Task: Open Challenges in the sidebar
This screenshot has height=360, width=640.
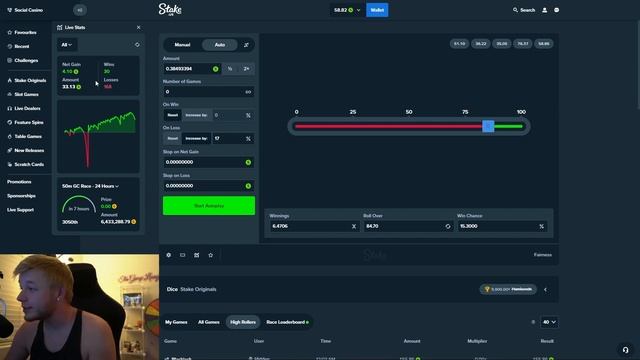Action: pos(23,60)
